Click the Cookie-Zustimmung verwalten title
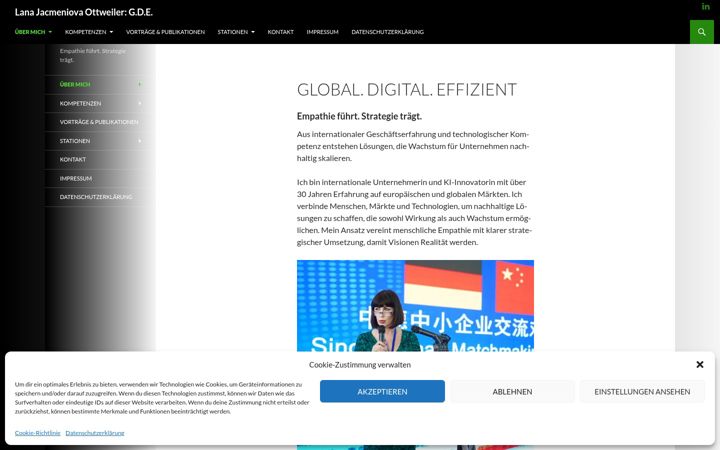Screen dimensions: 720x450 click(360, 365)
